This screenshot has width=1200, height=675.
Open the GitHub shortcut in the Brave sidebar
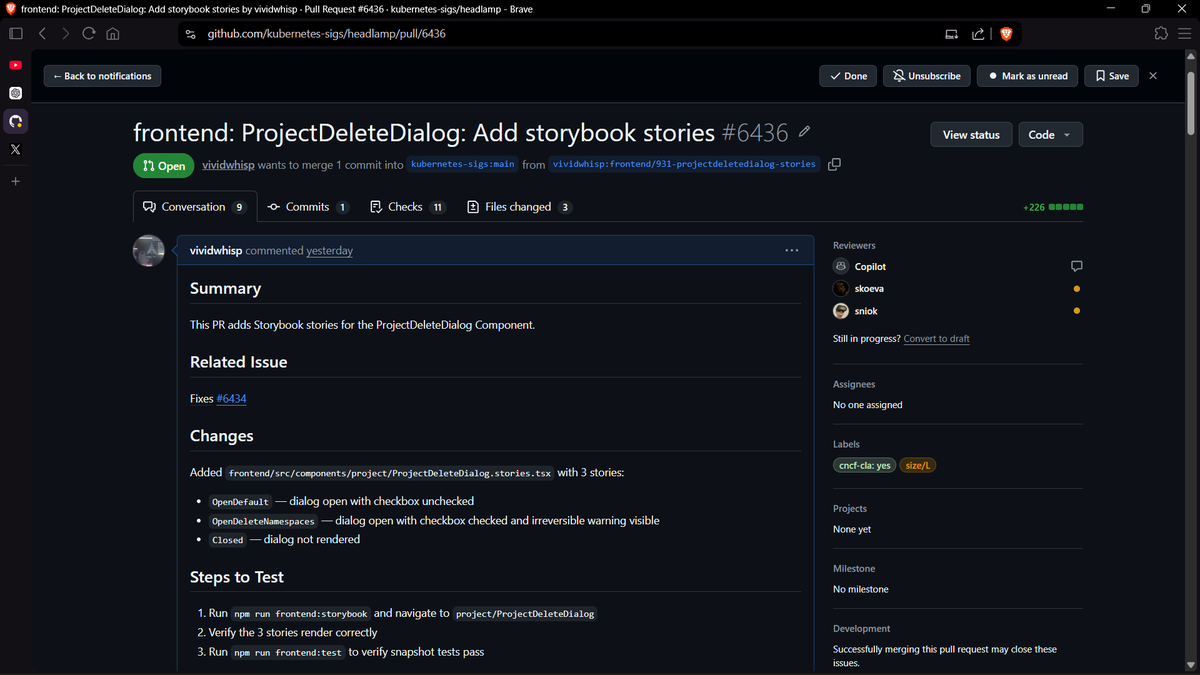pos(15,121)
